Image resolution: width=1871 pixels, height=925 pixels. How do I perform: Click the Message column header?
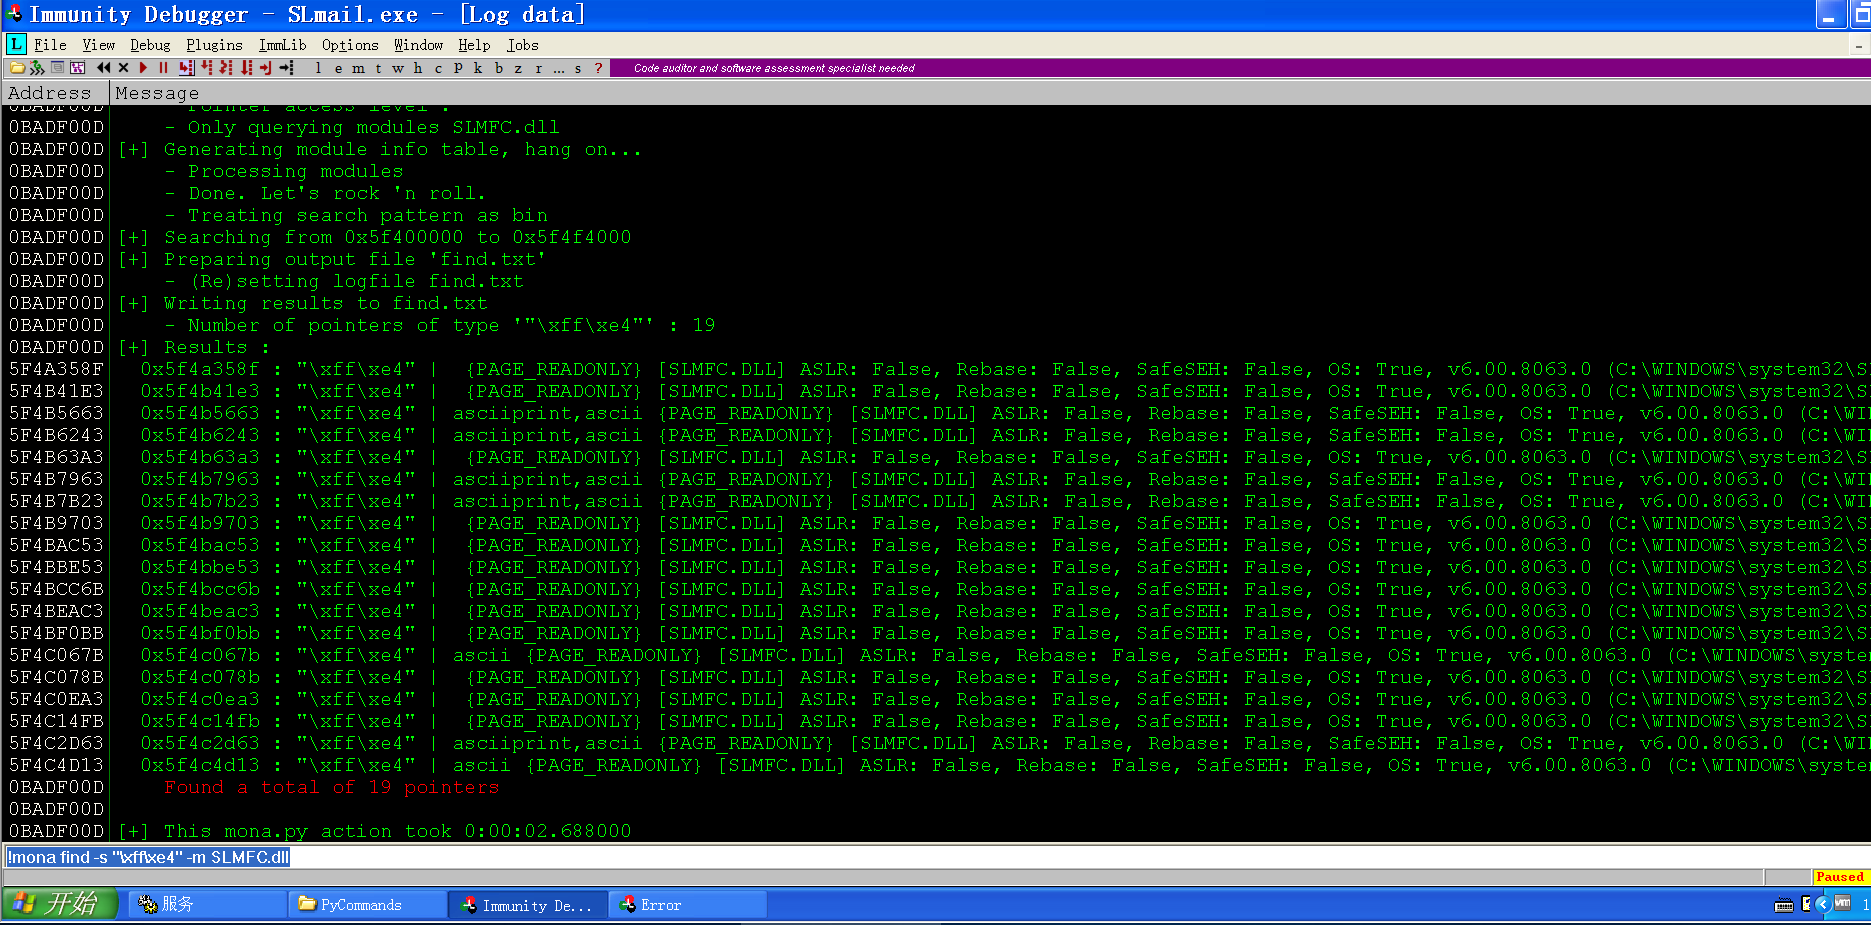point(990,93)
